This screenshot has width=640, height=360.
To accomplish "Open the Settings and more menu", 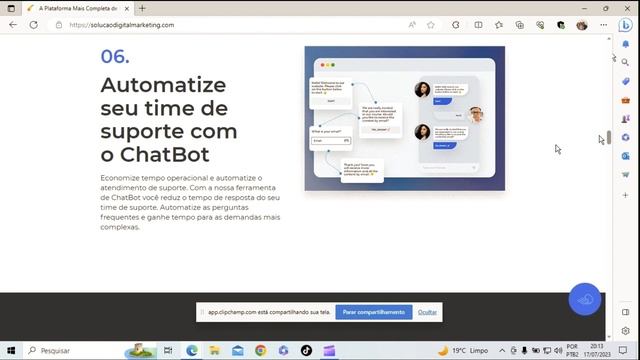I will [x=603, y=25].
